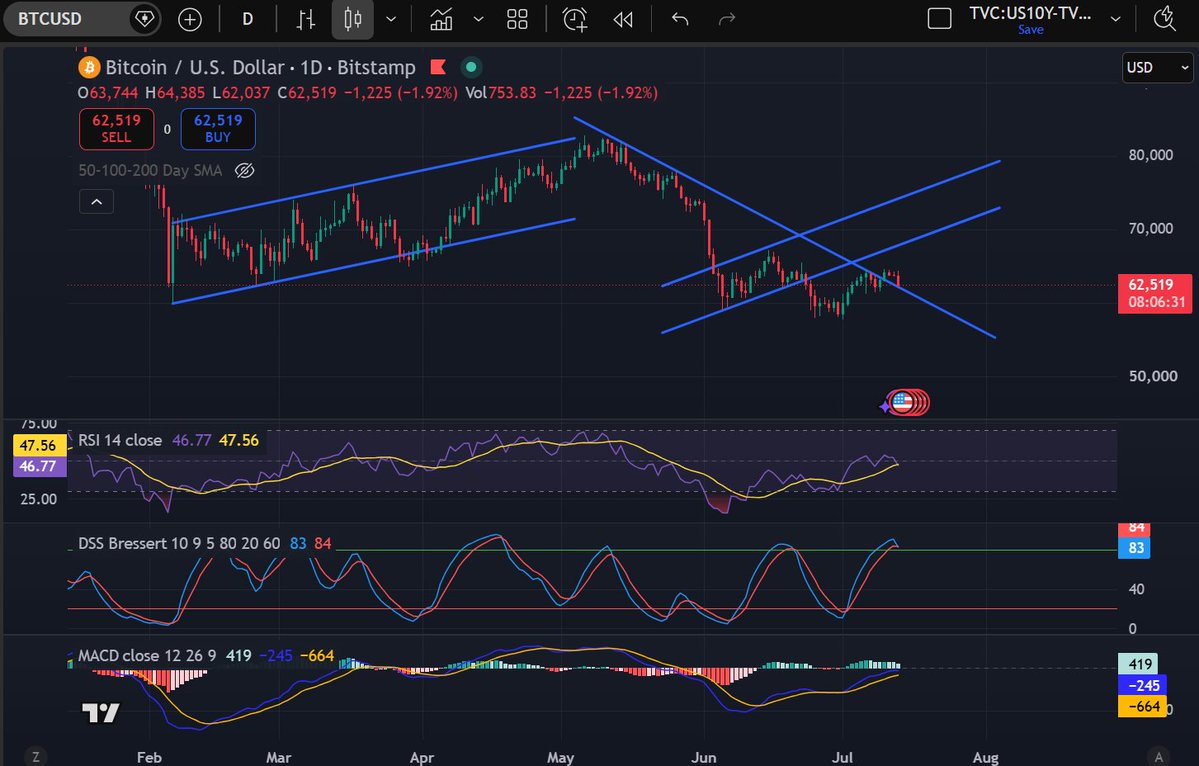The height and width of the screenshot is (766, 1199).
Task: Click the blue 83 DSS value tag
Action: [x=1135, y=548]
